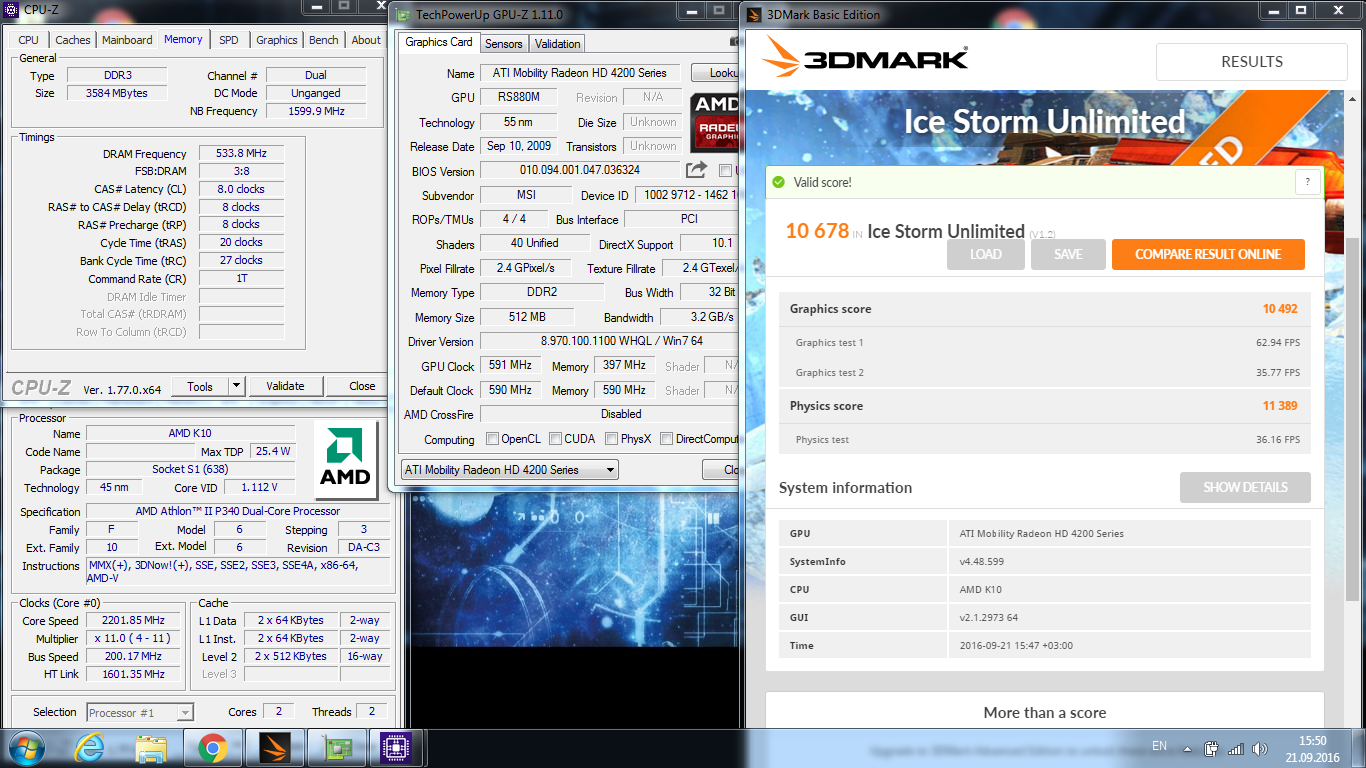
Task: Click the network signal tray icon
Action: click(x=1236, y=747)
